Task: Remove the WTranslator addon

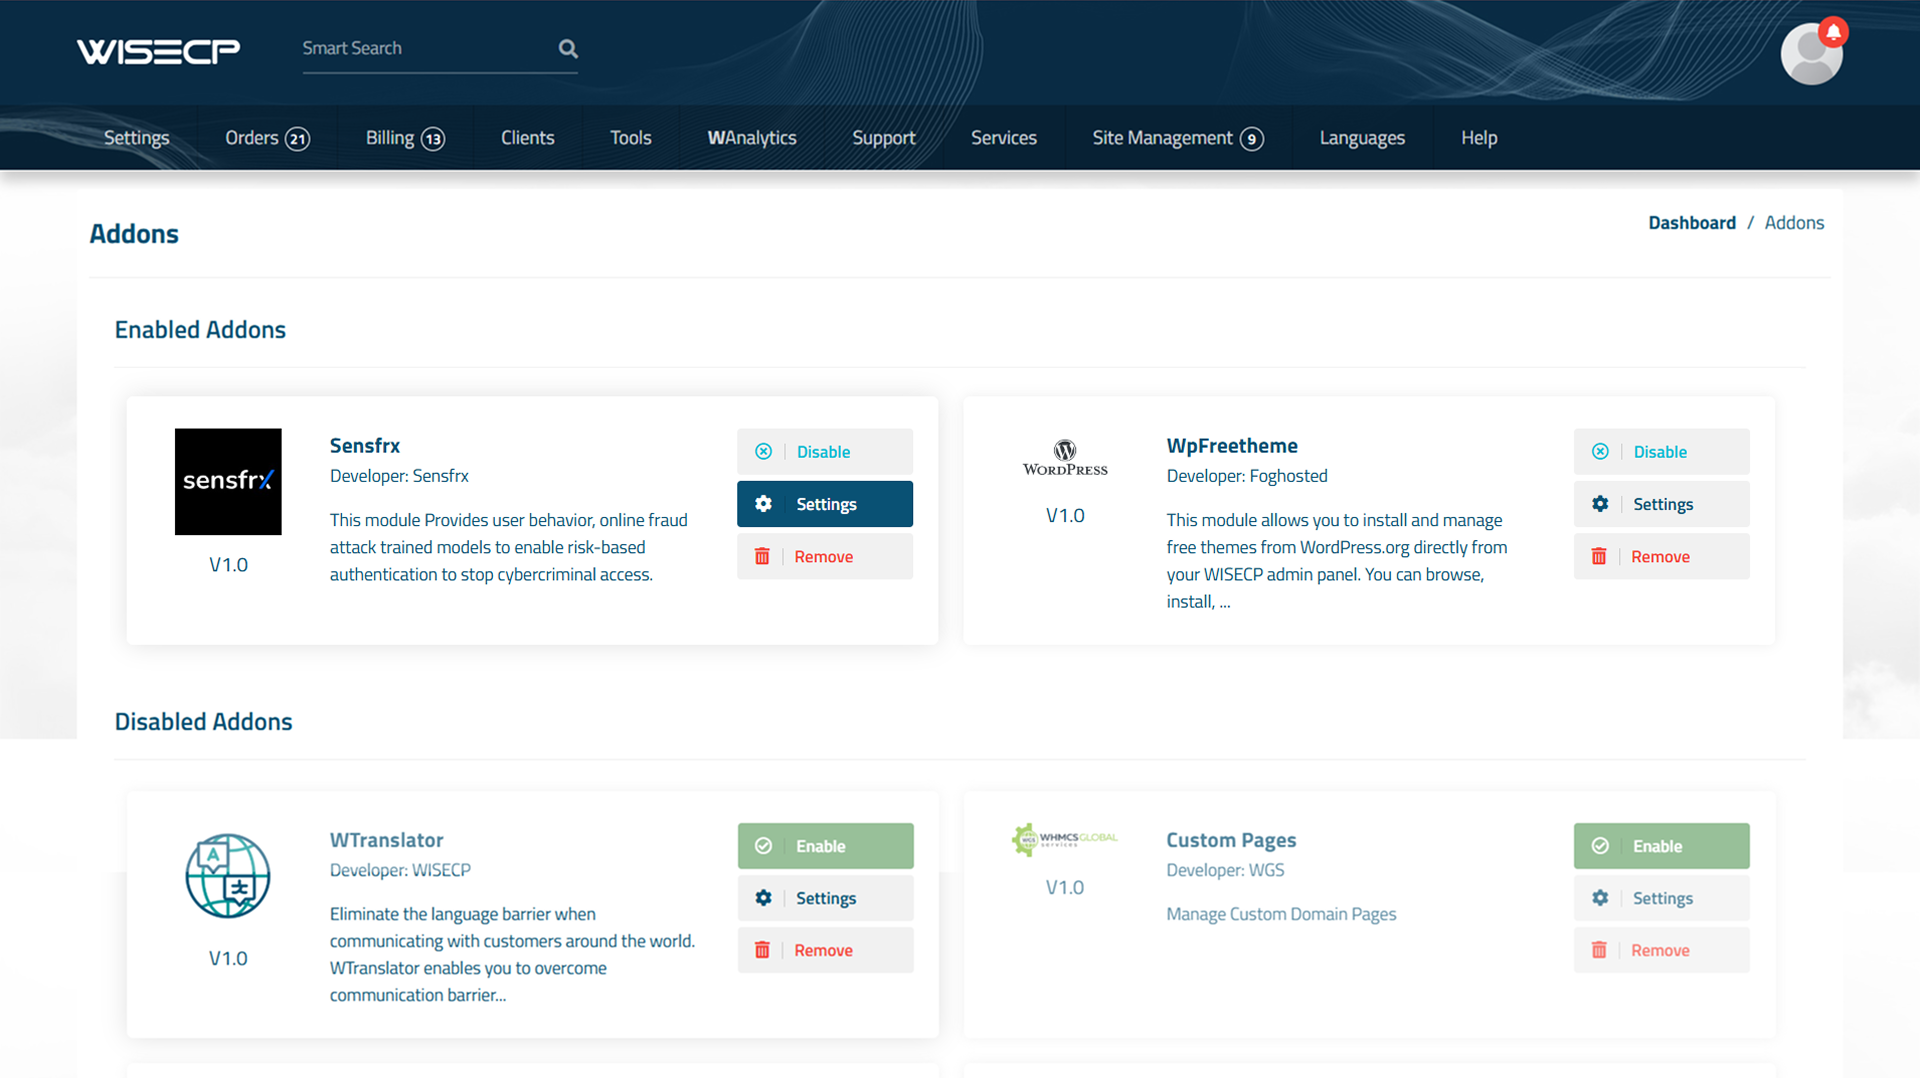Action: click(x=825, y=950)
